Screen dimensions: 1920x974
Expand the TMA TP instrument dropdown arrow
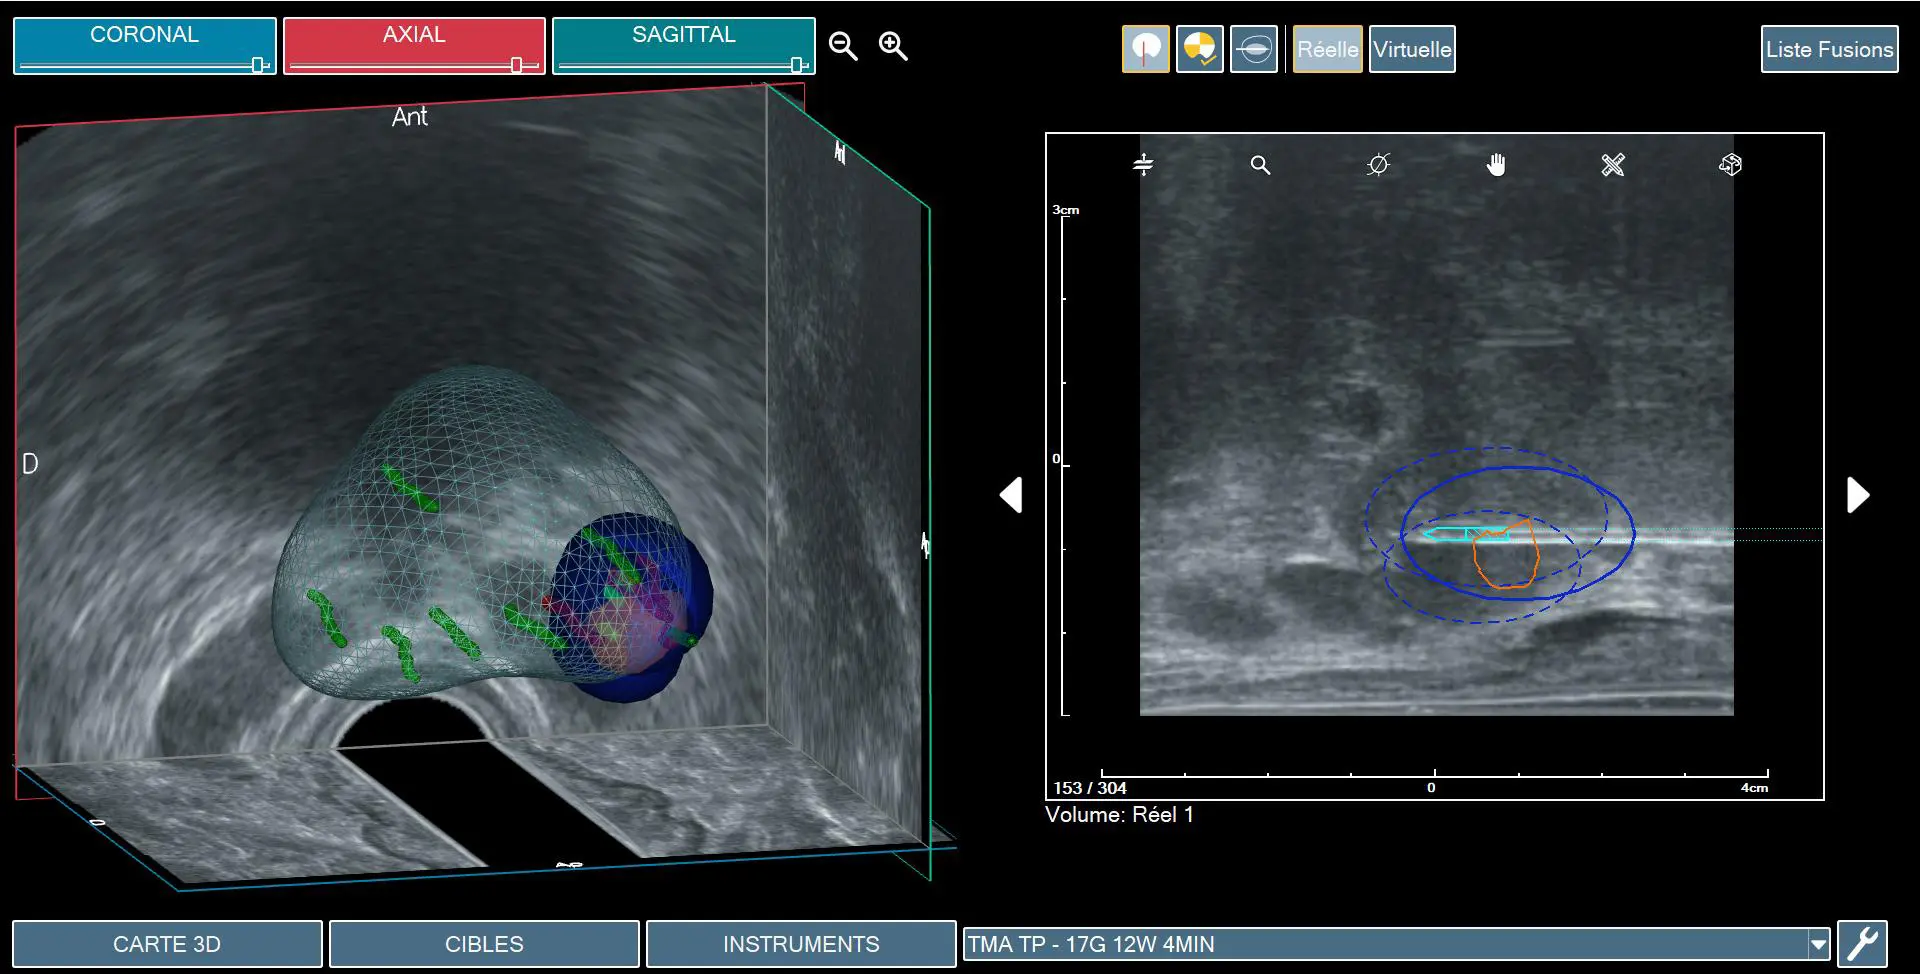tap(1818, 944)
